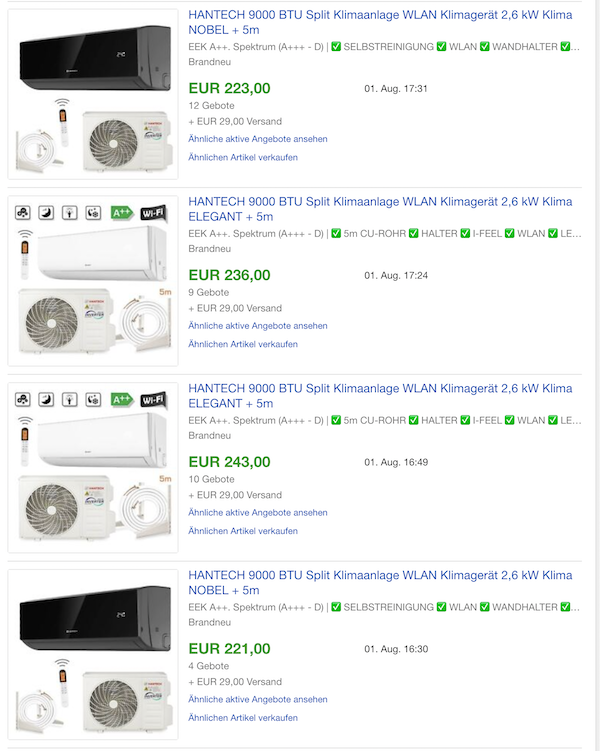Open title link of EUR 221,00 NOBEL listing

(x=380, y=582)
